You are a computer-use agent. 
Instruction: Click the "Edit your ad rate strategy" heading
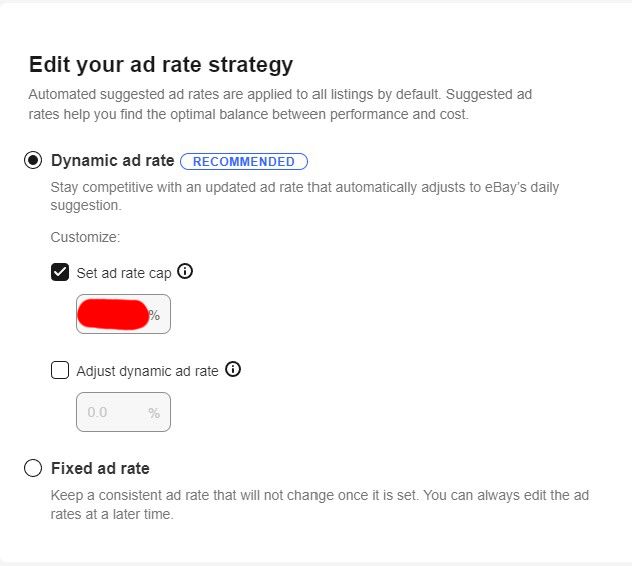tap(160, 65)
